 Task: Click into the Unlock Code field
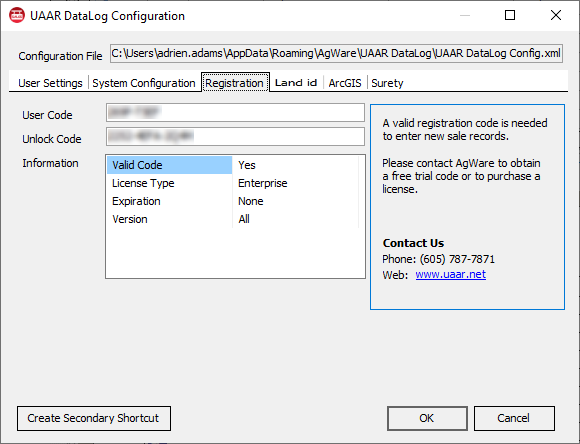point(235,137)
